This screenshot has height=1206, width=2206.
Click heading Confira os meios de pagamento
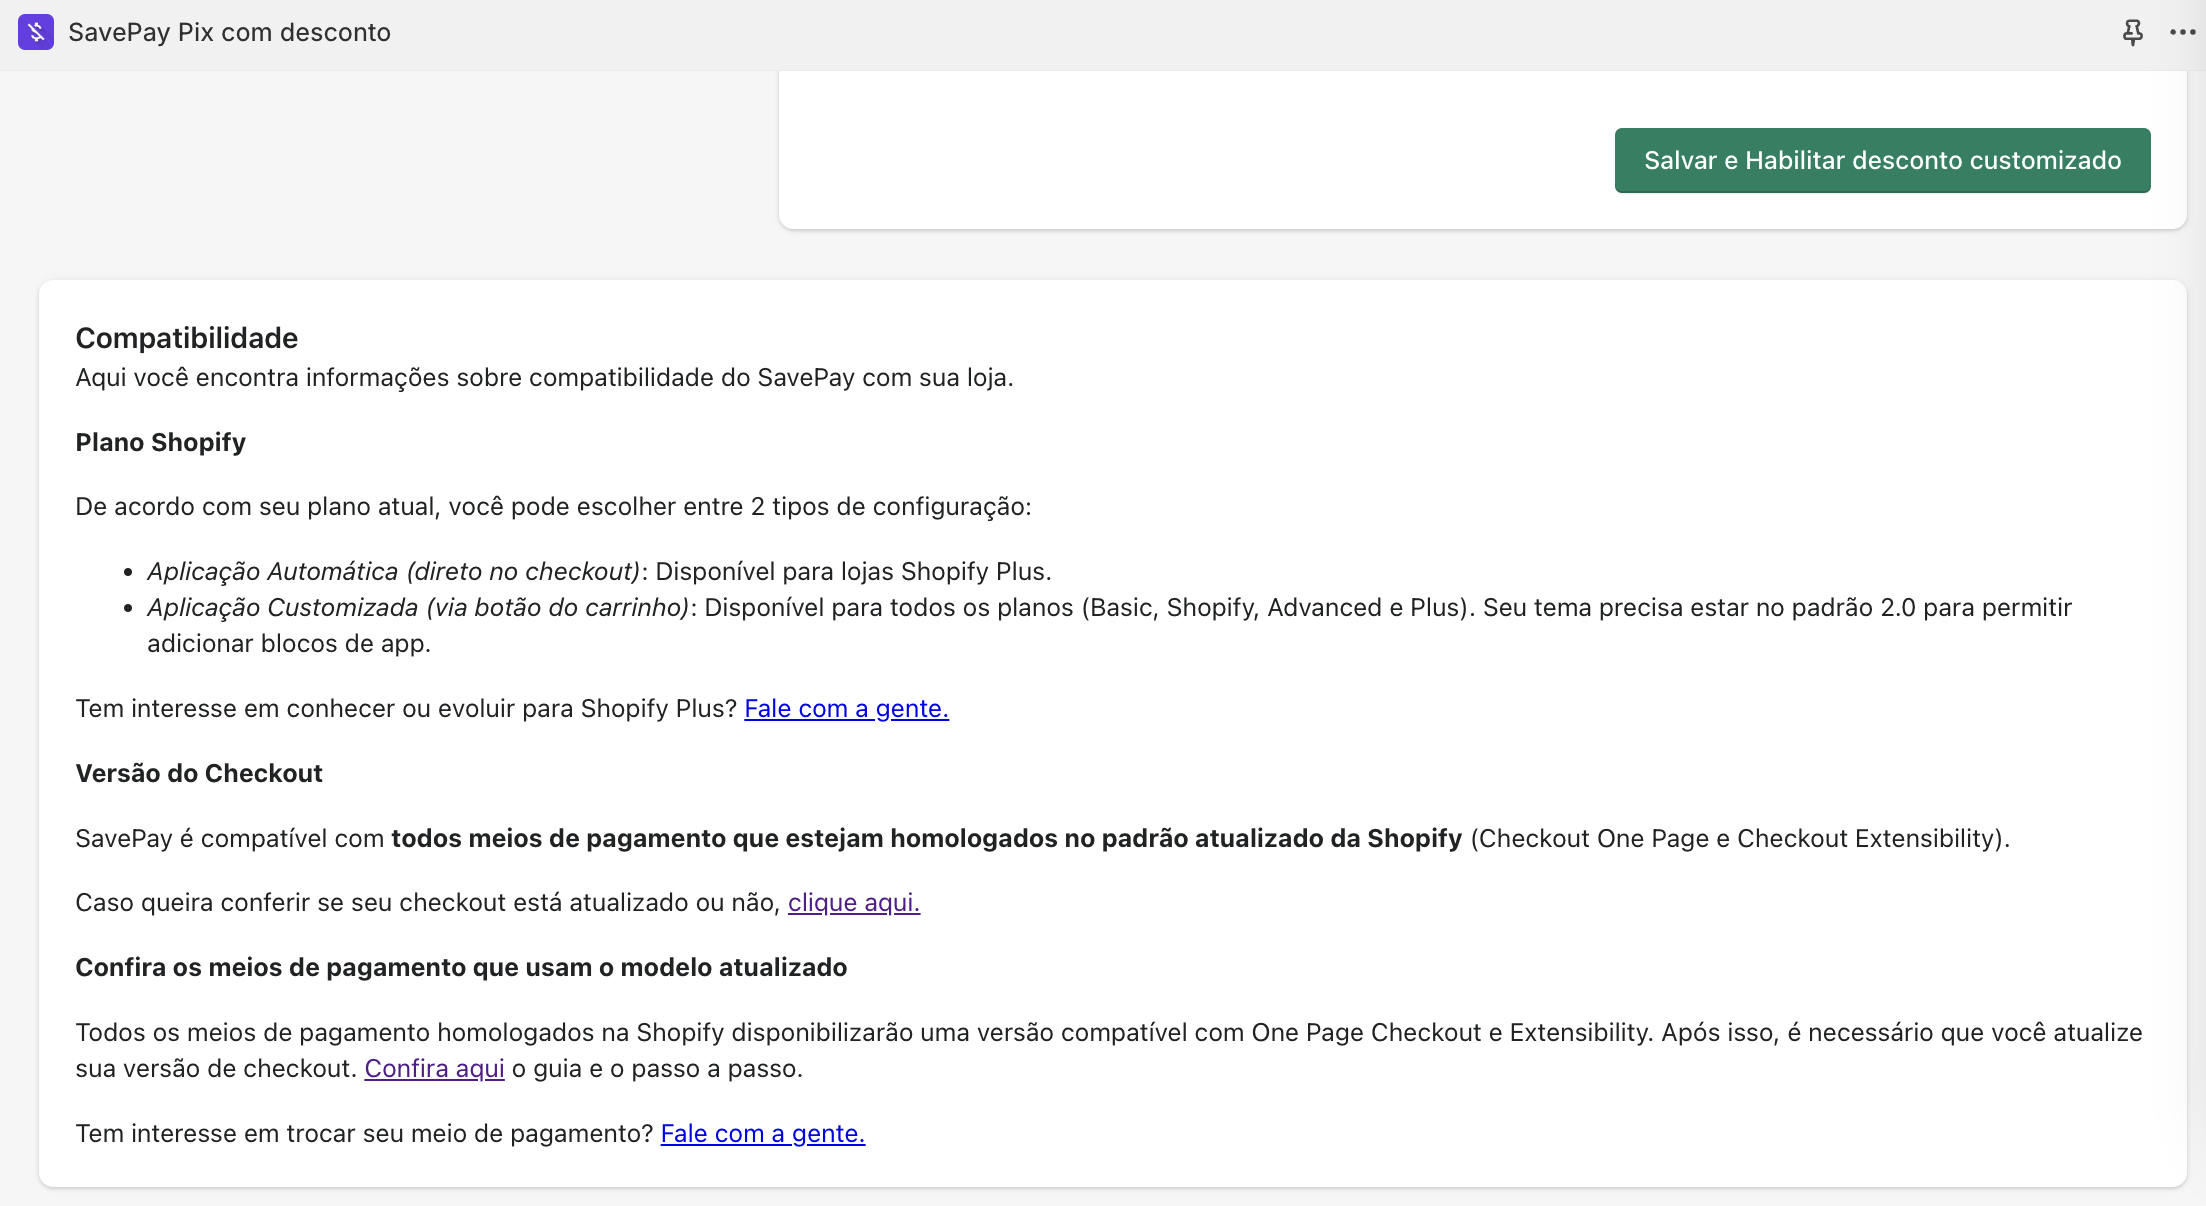(x=461, y=967)
